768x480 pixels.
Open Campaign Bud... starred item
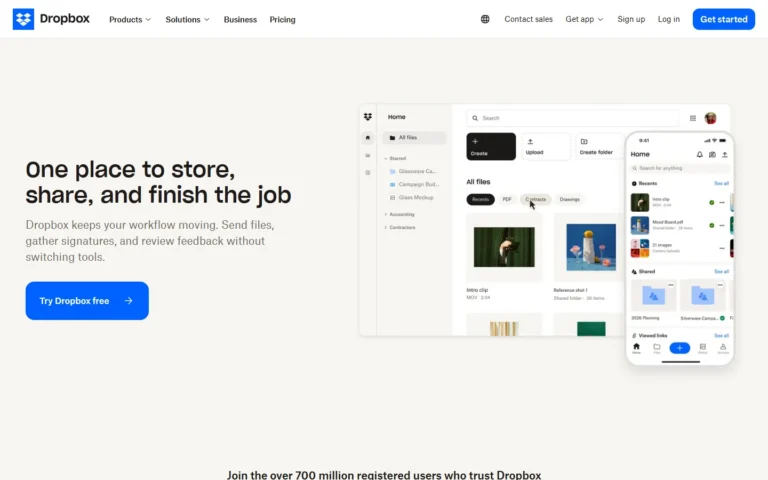414,184
